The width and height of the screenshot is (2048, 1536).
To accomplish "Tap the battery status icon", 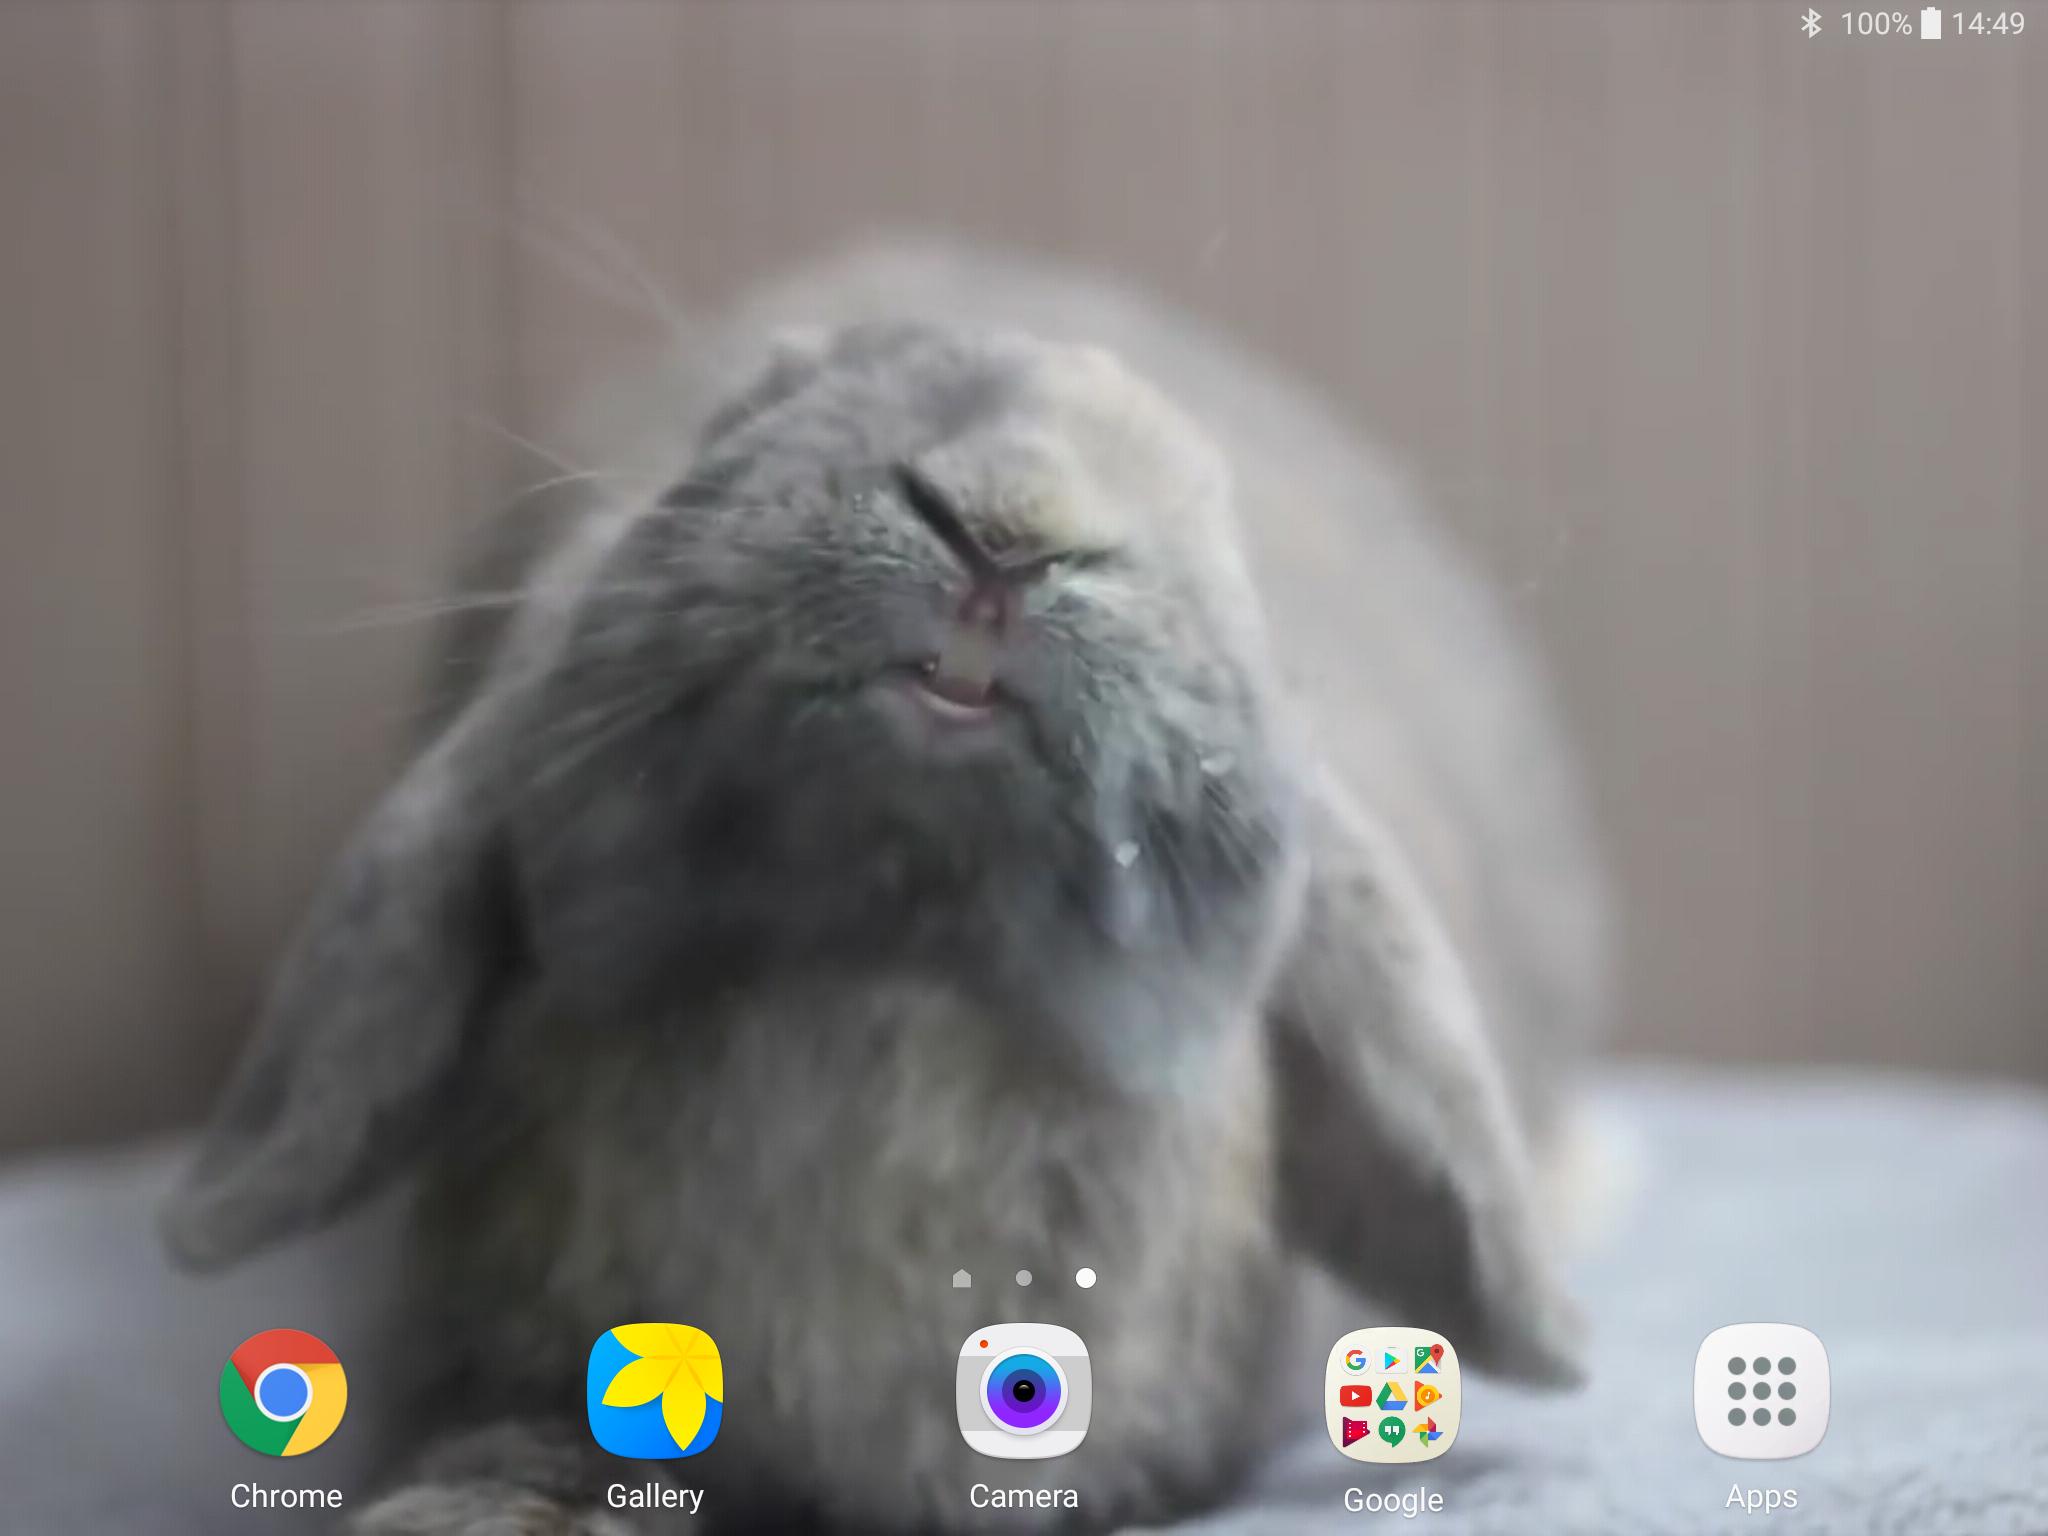I will [1931, 23].
